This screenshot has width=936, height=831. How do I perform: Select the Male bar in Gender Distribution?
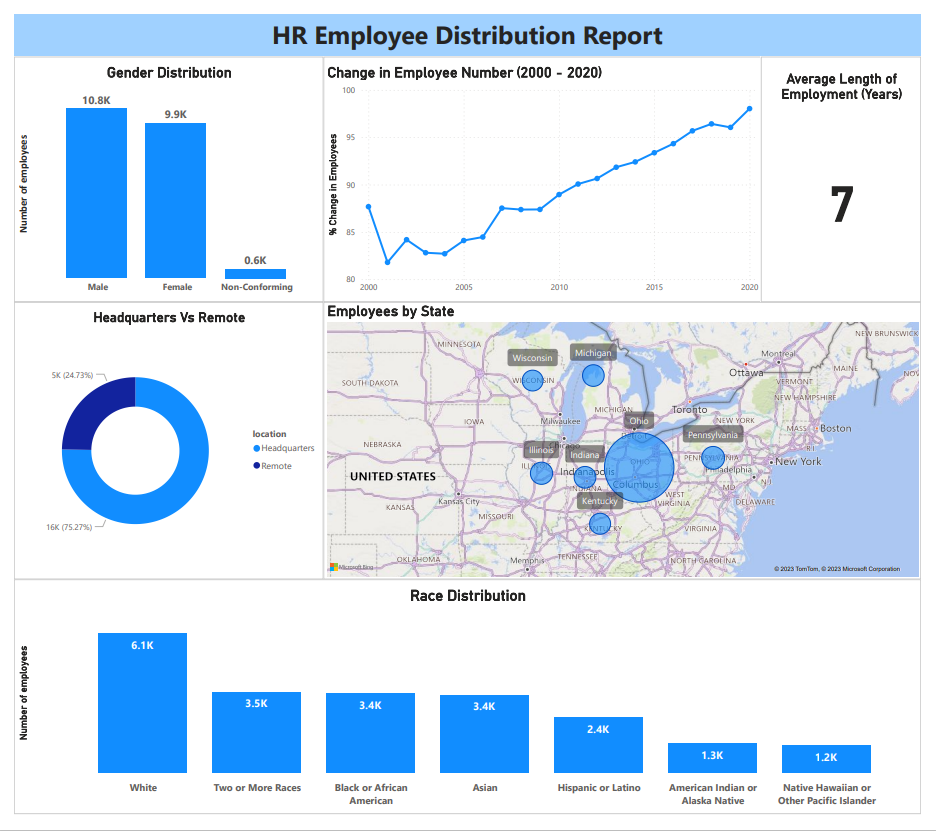[x=96, y=195]
